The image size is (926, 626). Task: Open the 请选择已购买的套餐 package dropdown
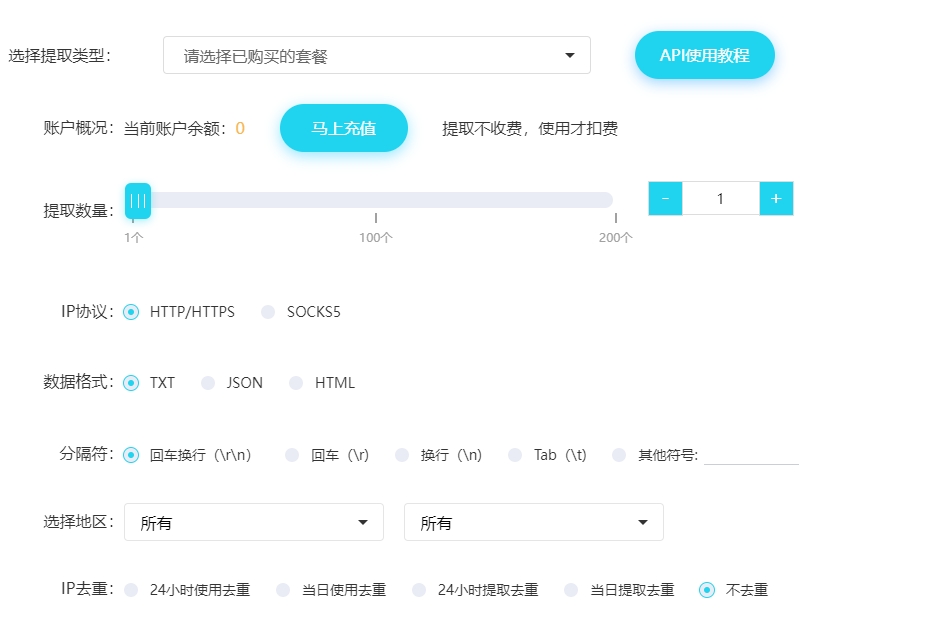point(377,56)
